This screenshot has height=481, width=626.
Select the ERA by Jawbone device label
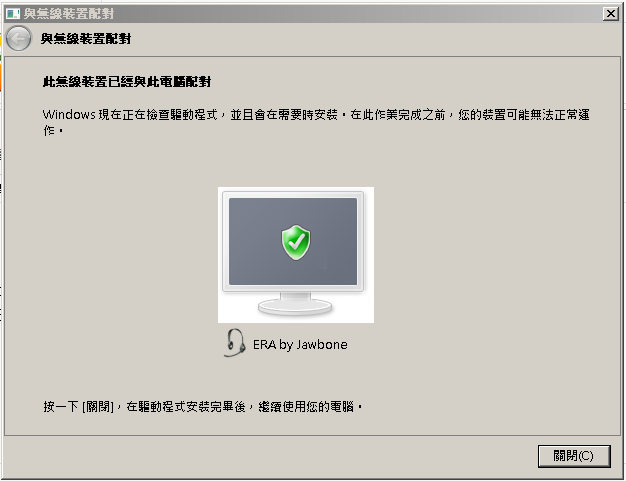tap(300, 344)
